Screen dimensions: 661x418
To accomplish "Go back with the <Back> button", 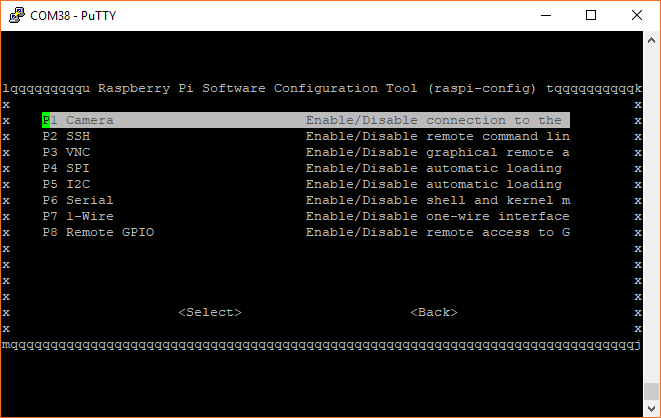I will [x=434, y=312].
